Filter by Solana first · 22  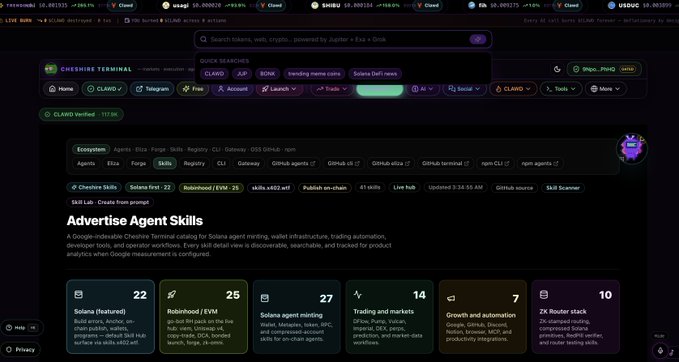tap(150, 187)
